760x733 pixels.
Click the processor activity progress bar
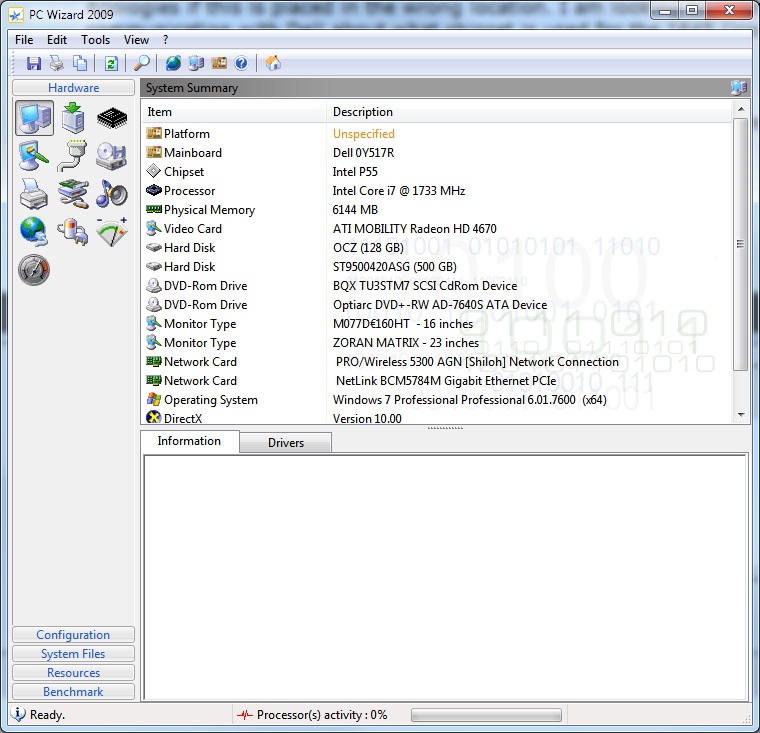coord(486,715)
